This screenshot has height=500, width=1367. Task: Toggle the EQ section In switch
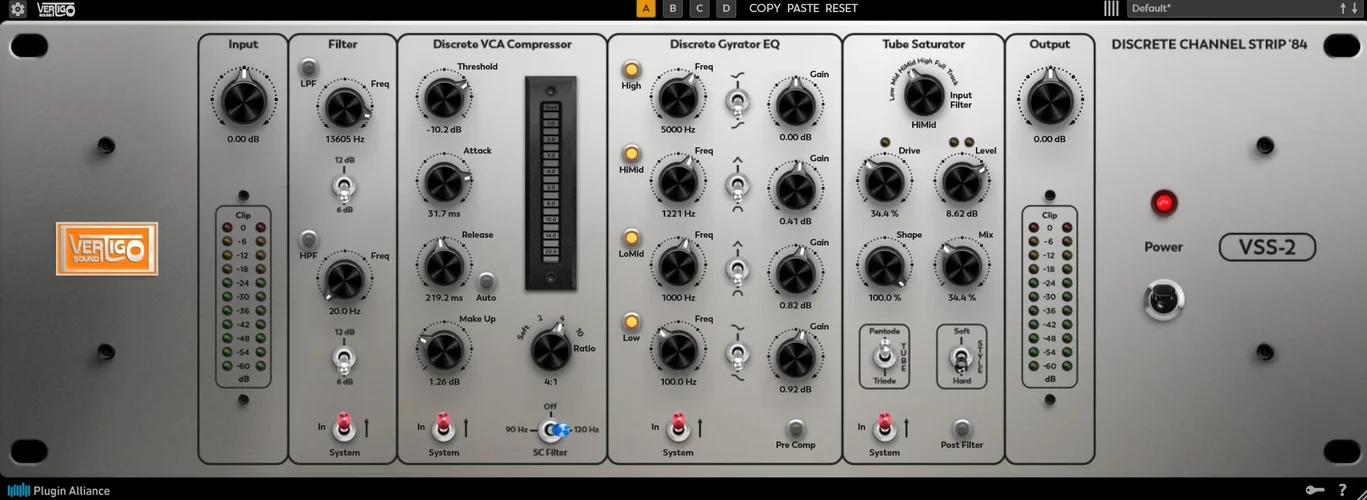677,427
